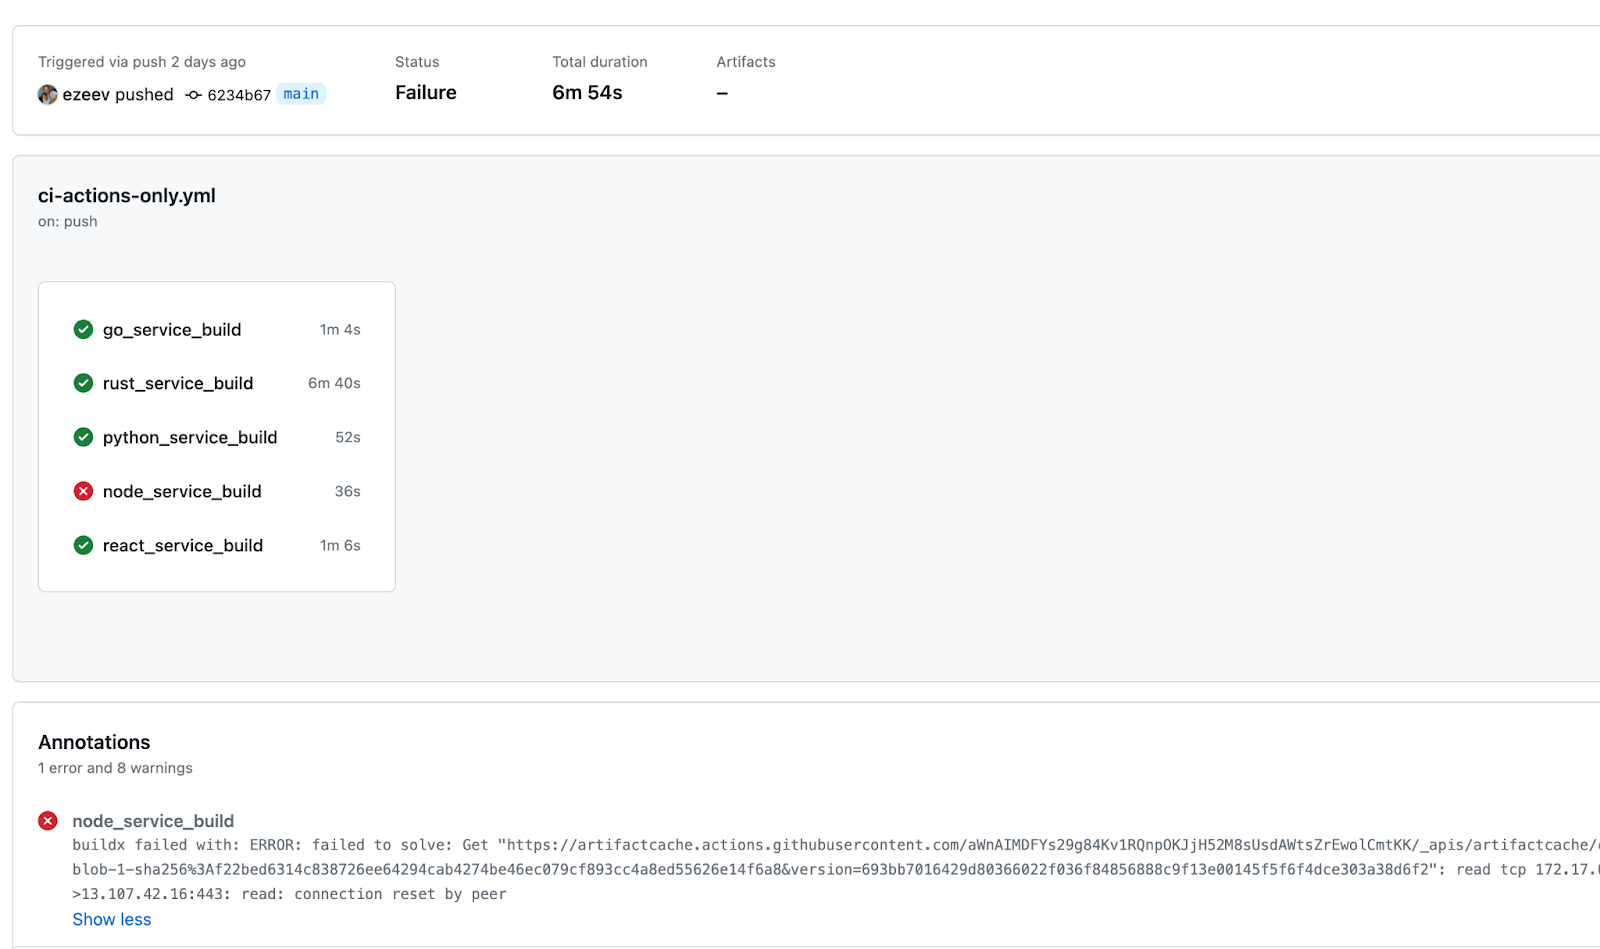The image size is (1600, 949).
Task: Click the ci-actions-only.yml workflow title
Action: click(x=126, y=196)
